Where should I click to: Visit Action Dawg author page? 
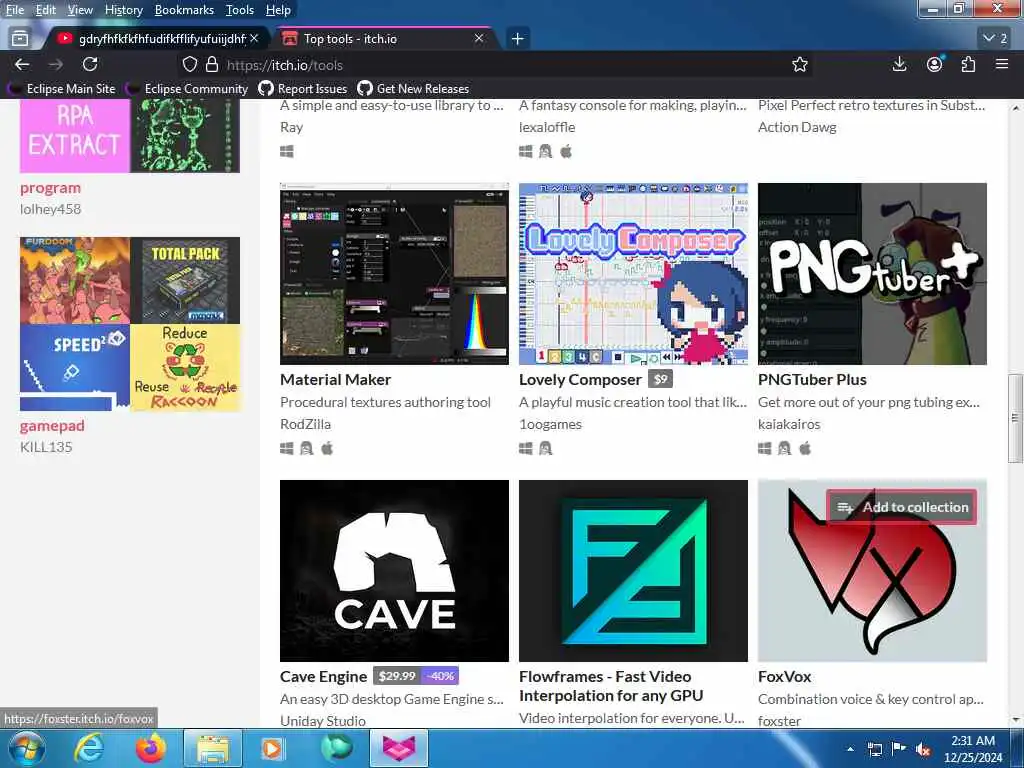pyautogui.click(x=797, y=127)
